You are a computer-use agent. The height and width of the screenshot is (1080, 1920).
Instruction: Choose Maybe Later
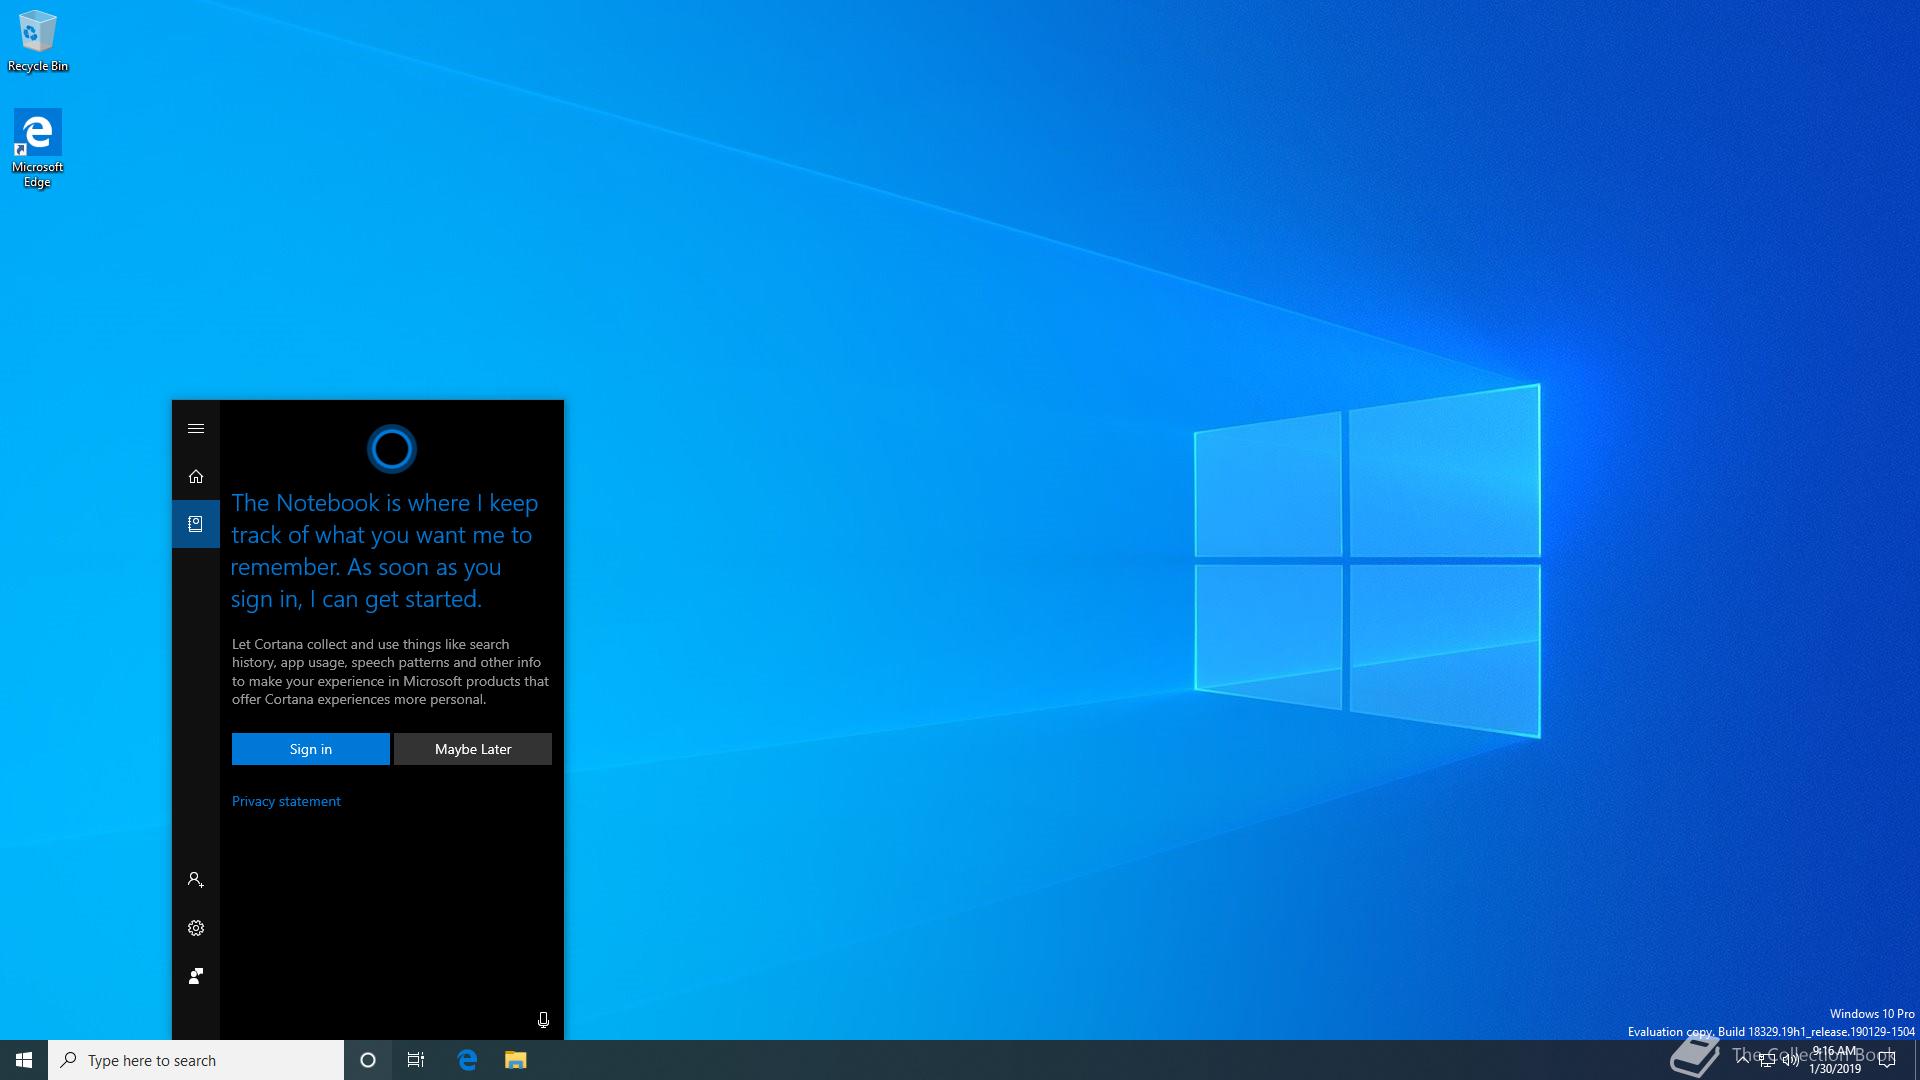click(473, 749)
